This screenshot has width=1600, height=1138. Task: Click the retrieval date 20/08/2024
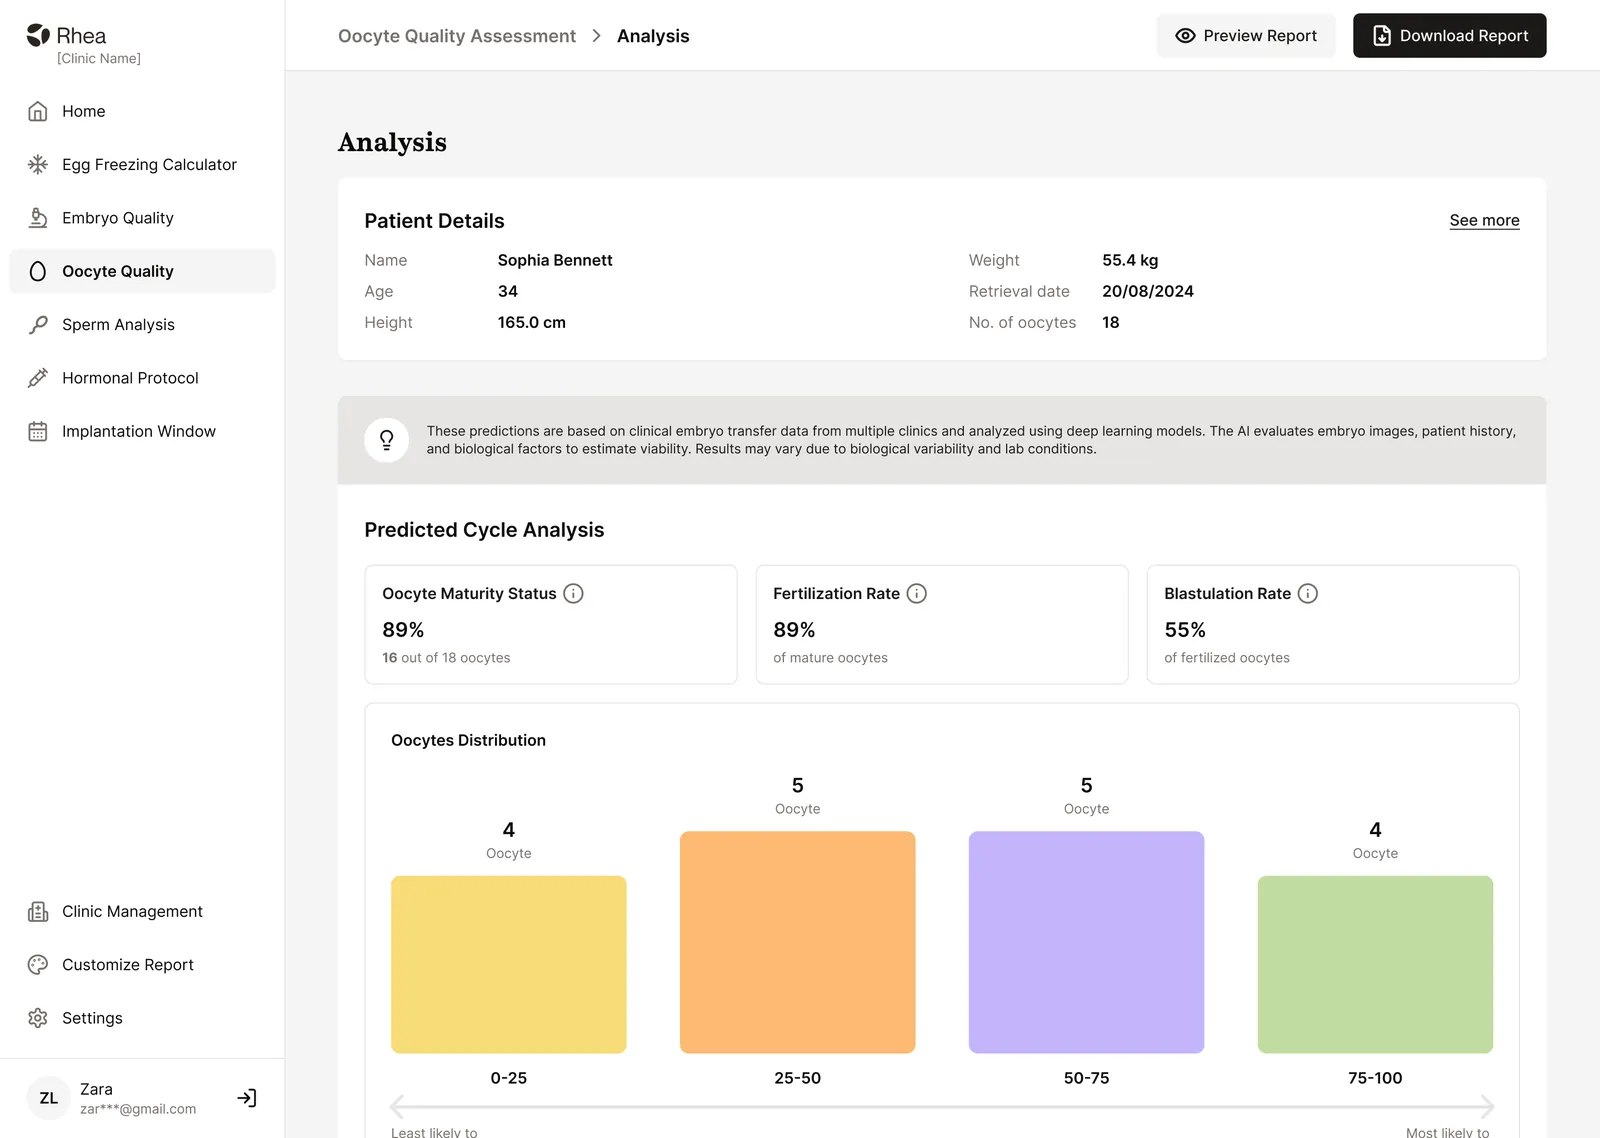click(x=1148, y=291)
